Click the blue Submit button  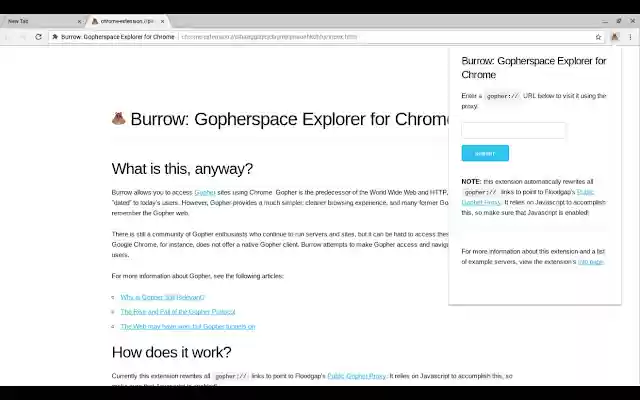[x=485, y=153]
